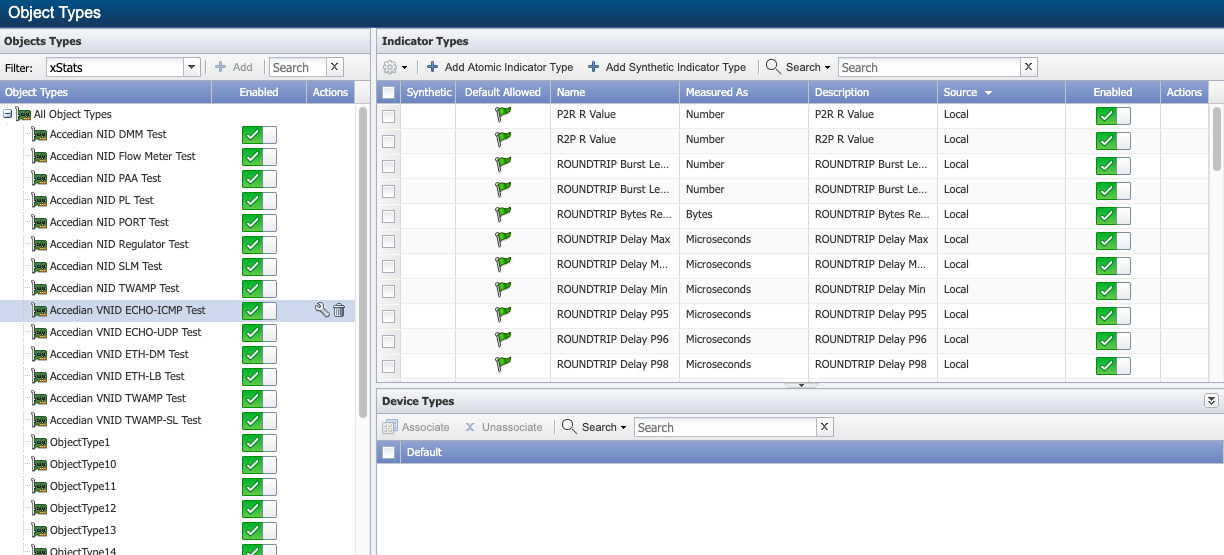1224x555 pixels.
Task: Open the Device Types Search options dropdown
Action: tap(604, 427)
